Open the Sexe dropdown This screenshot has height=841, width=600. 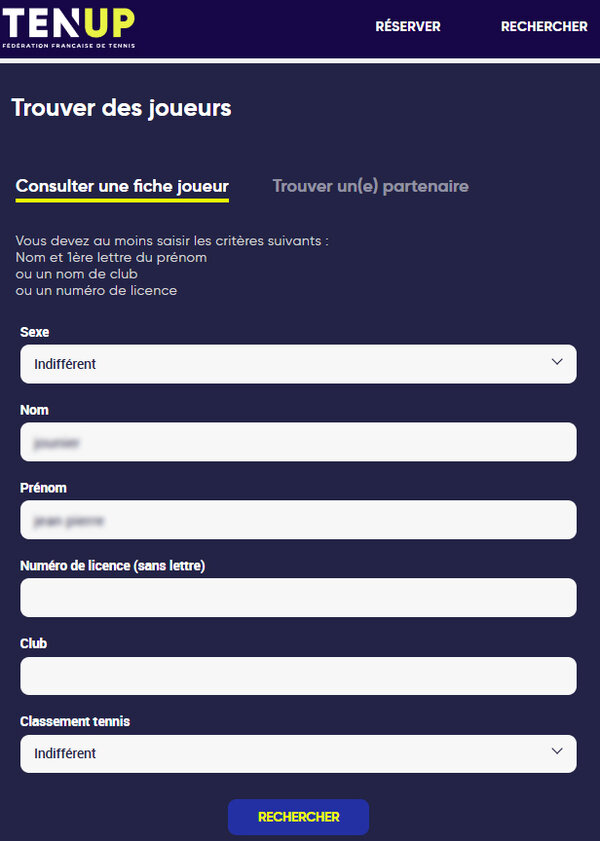(298, 364)
